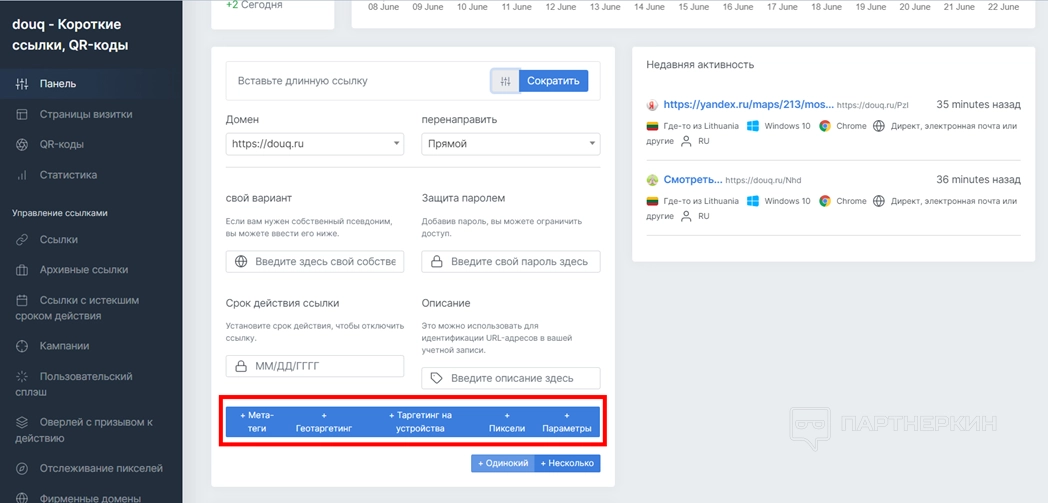1048x503 pixels.
Task: Click the Панель sidebar icon
Action: 22,84
